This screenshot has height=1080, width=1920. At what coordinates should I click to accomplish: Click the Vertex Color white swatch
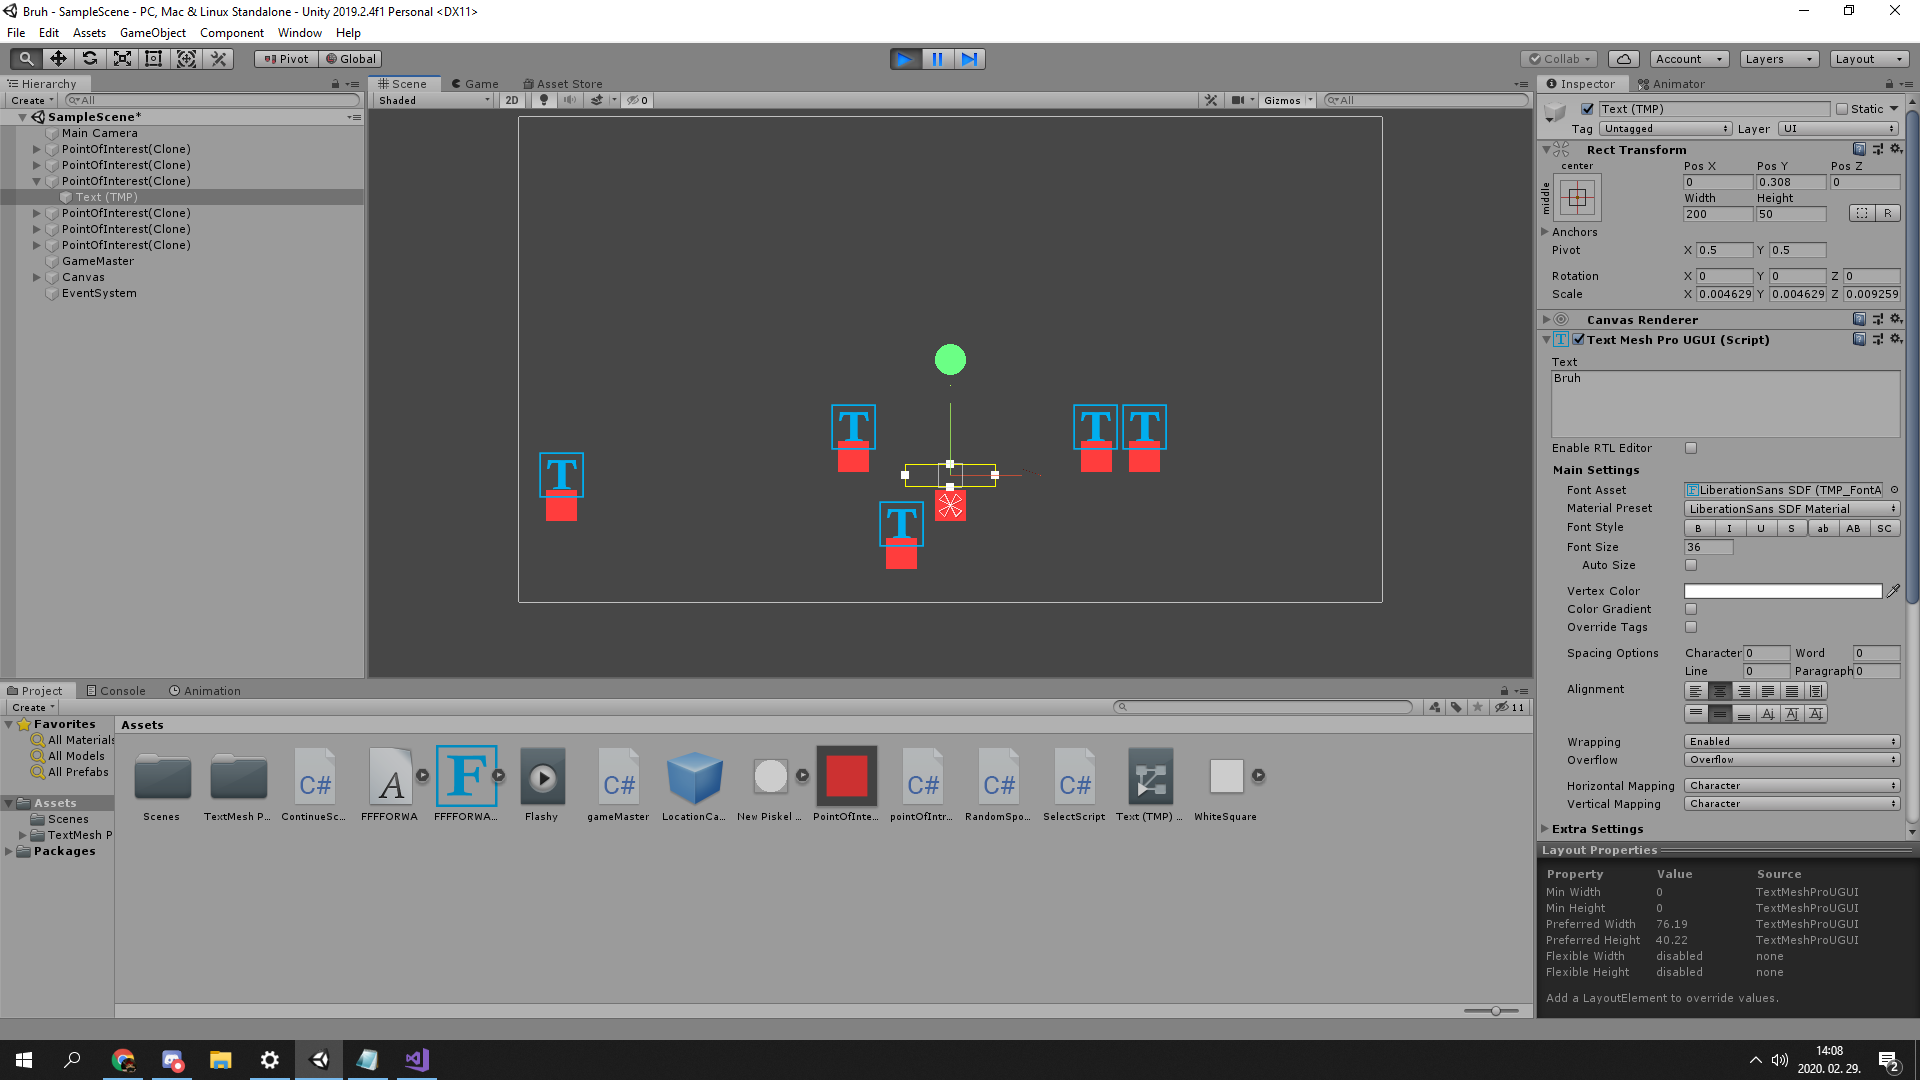pos(1782,591)
